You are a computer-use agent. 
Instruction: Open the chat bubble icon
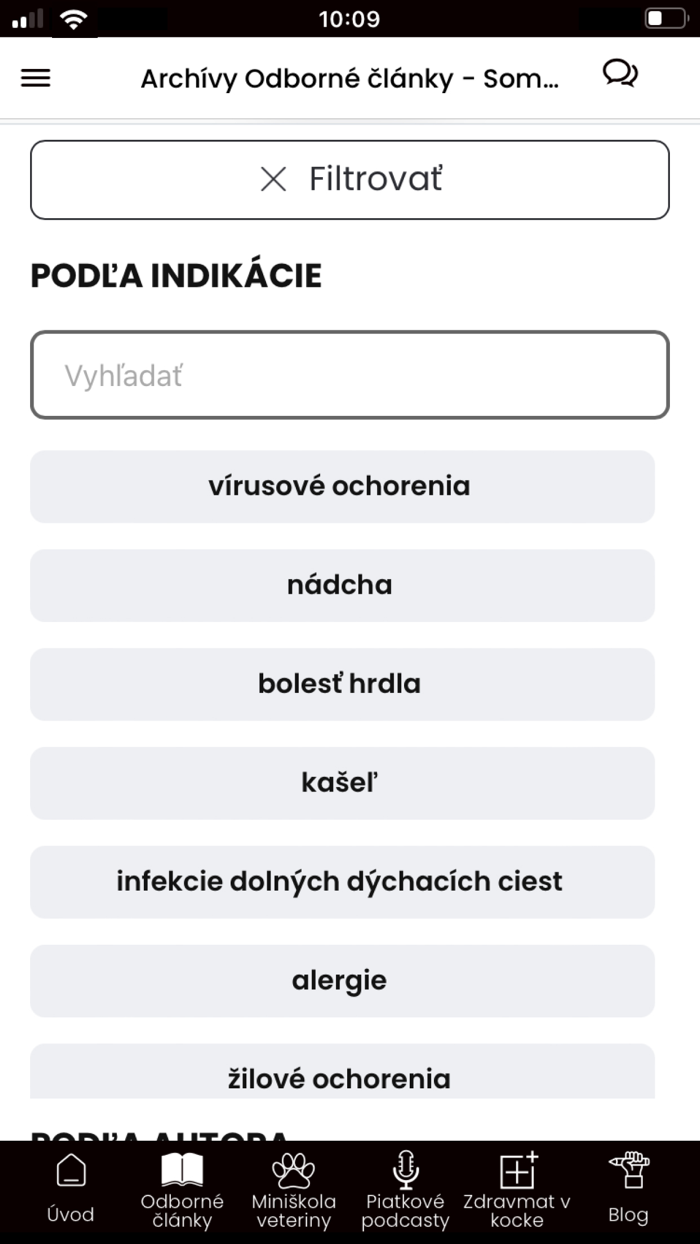[621, 74]
